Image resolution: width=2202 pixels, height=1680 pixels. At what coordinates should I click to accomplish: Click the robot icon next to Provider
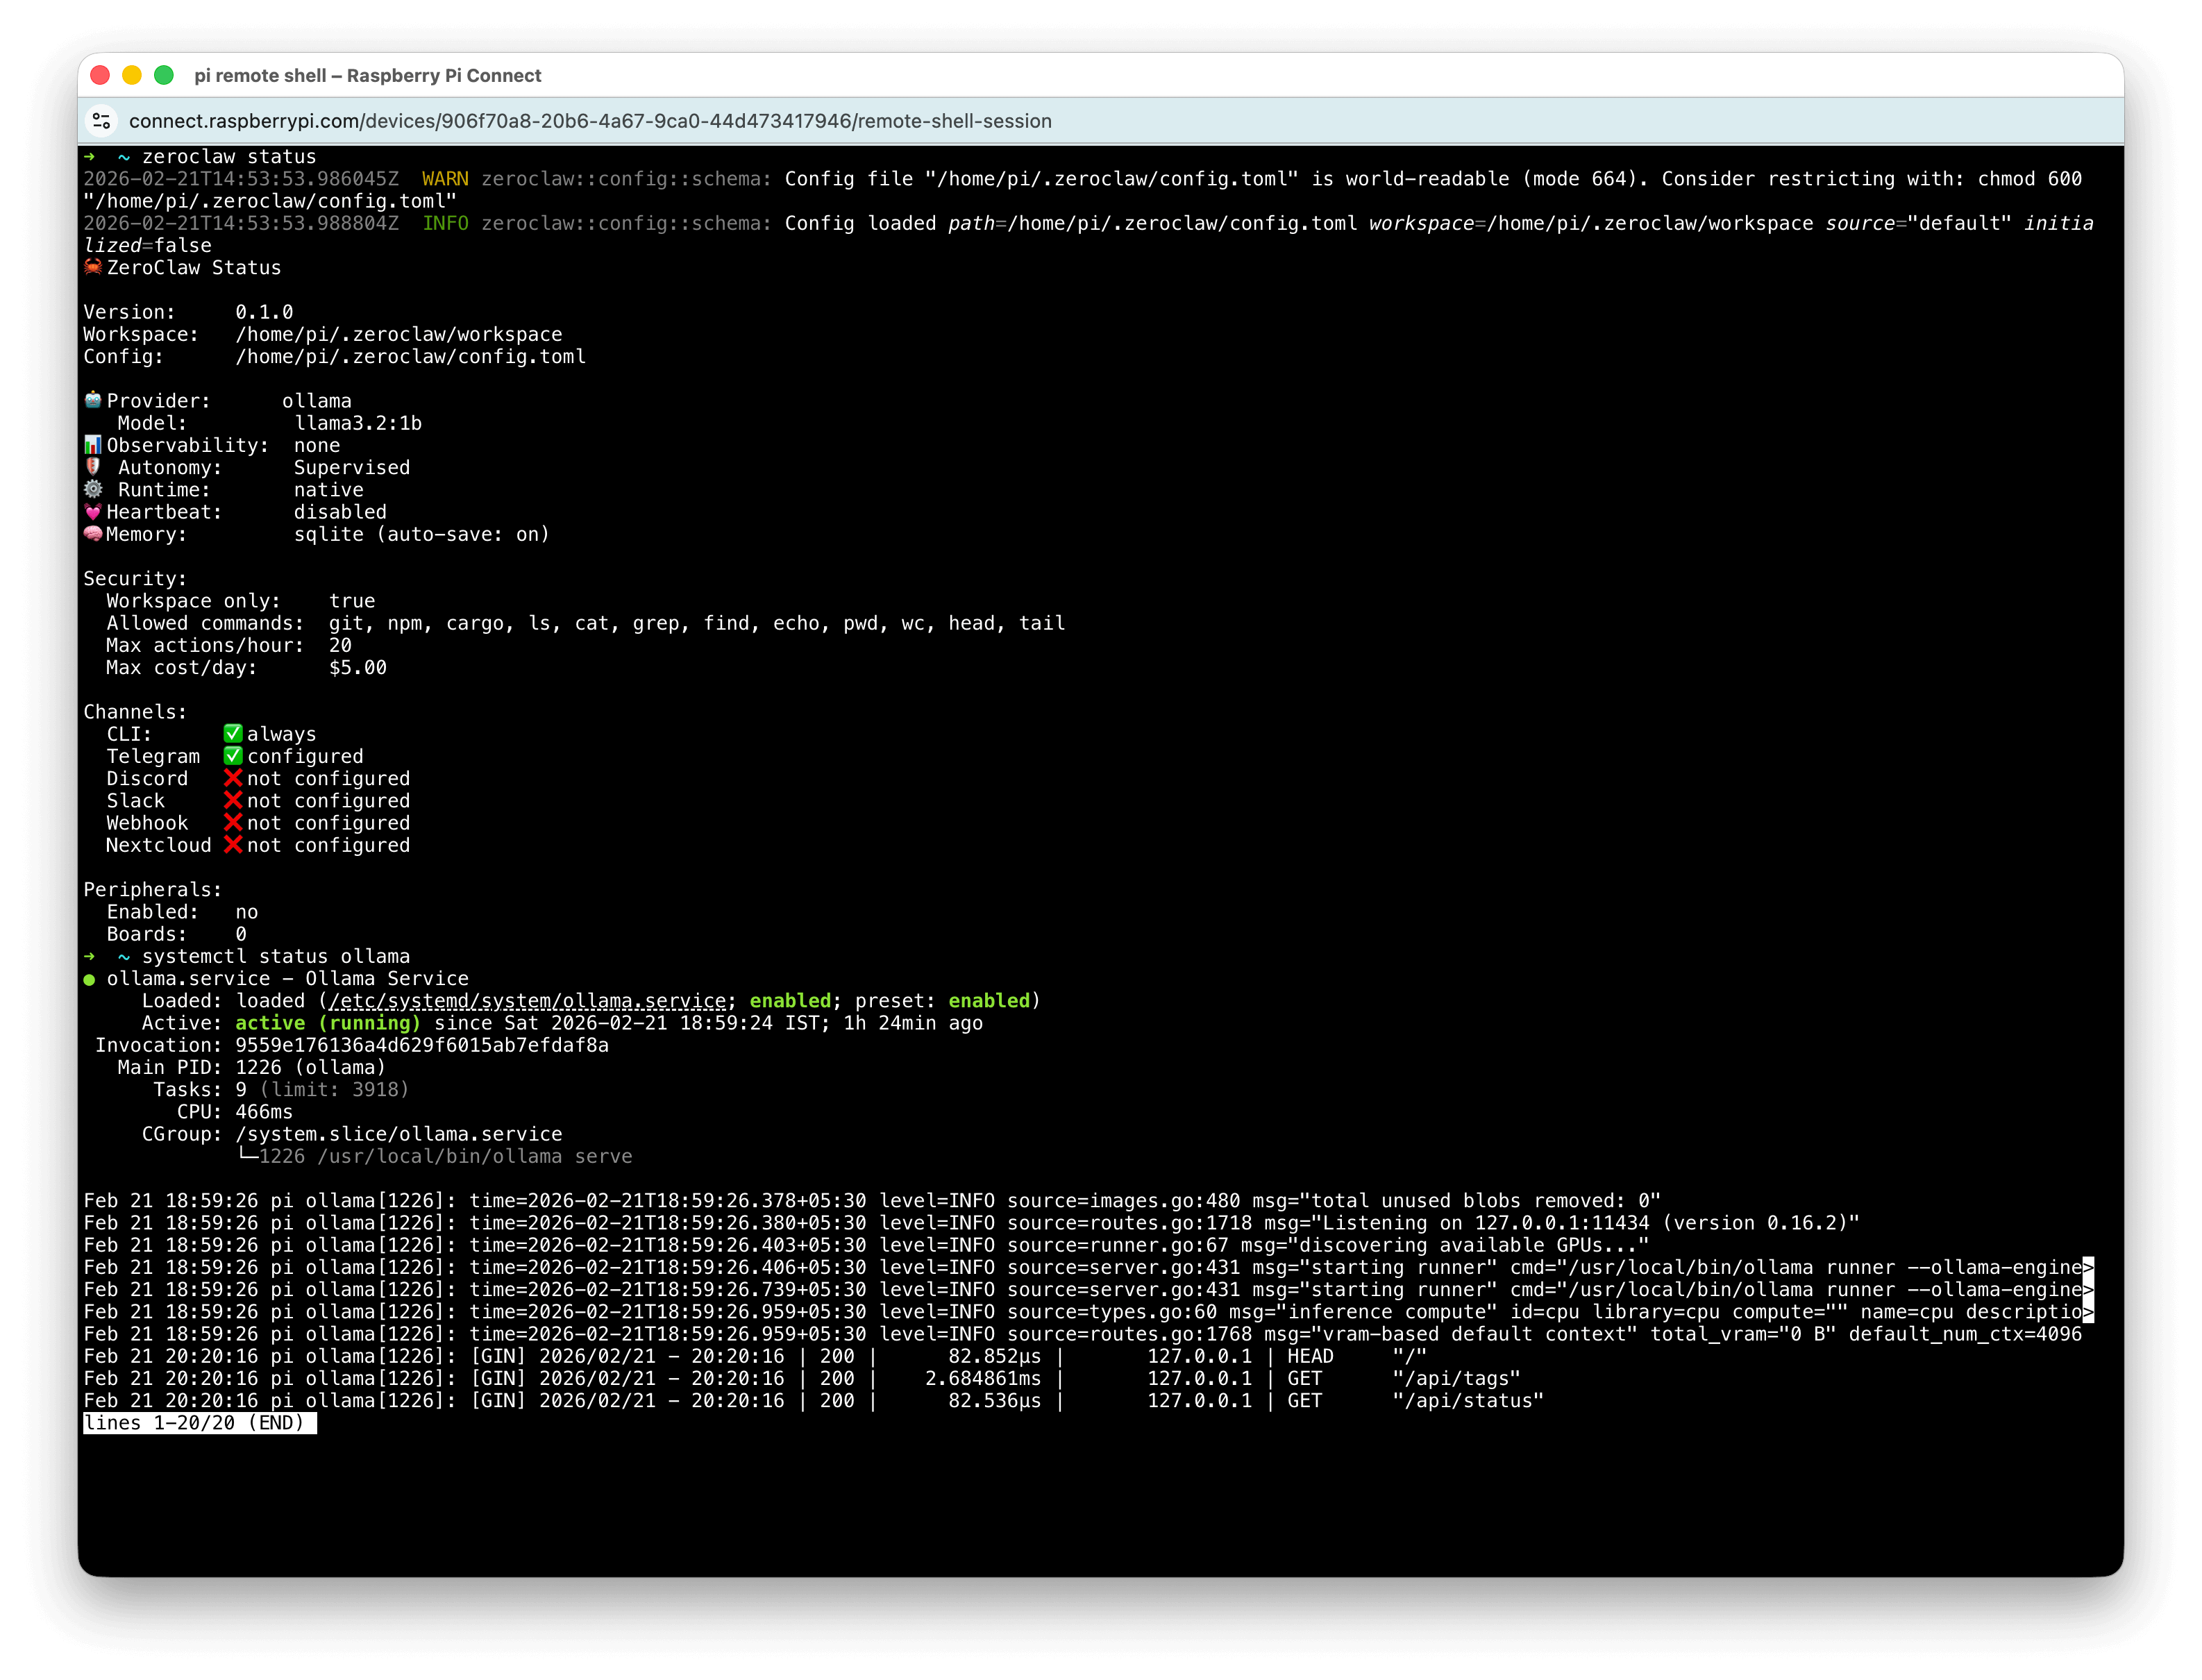pyautogui.click(x=93, y=400)
